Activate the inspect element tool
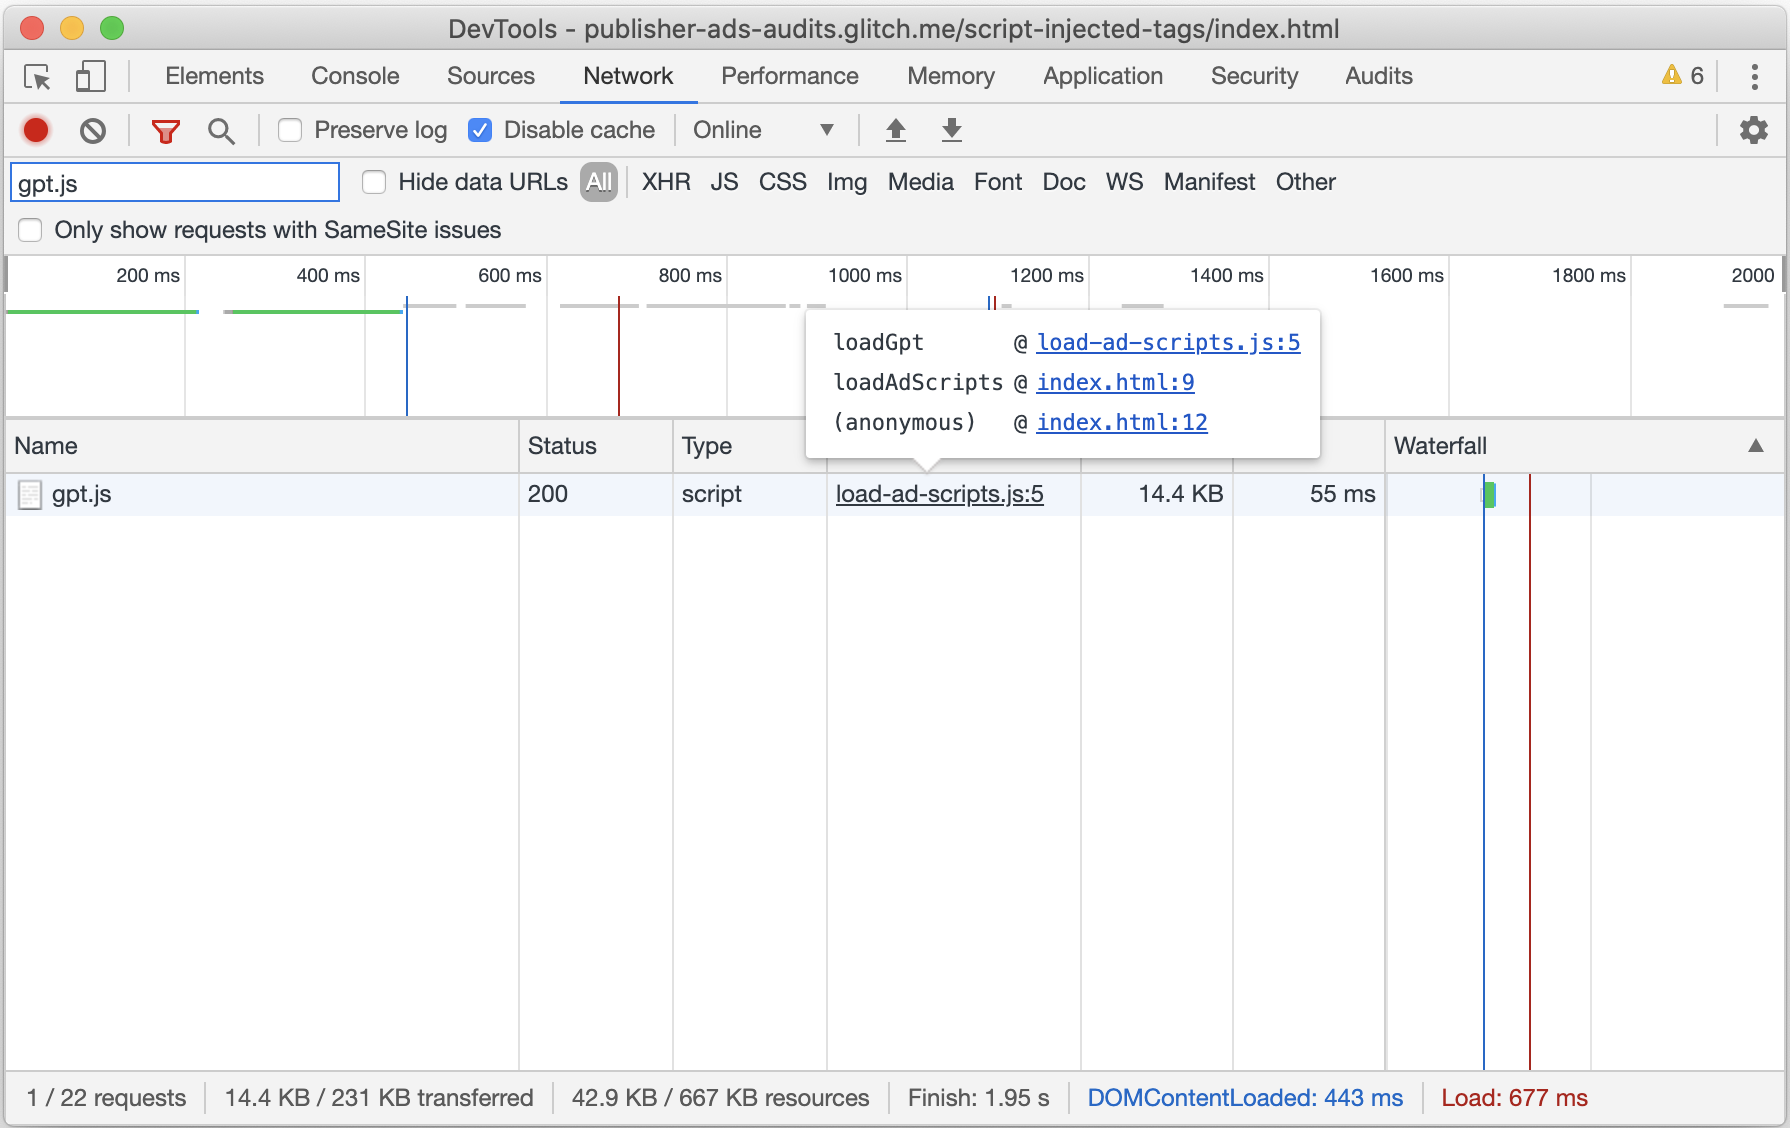The height and width of the screenshot is (1128, 1790). [37, 77]
